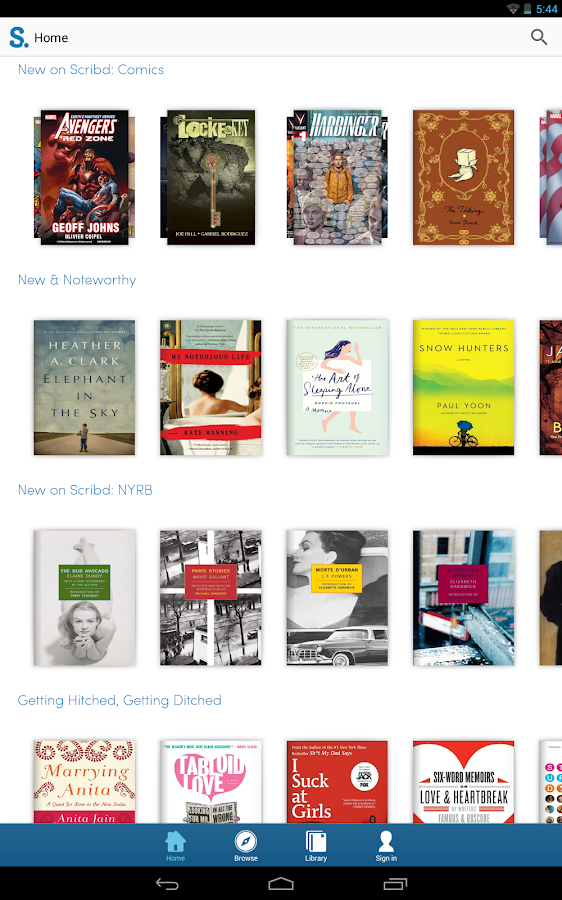Open I Suck at Girls book cover
562x900 pixels.
[x=337, y=782]
